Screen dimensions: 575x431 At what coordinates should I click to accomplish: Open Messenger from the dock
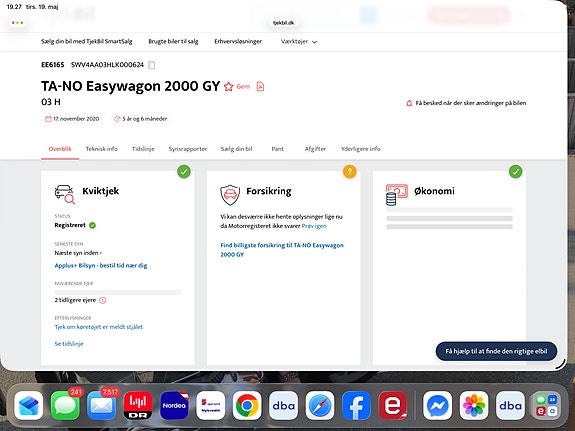[x=437, y=405]
